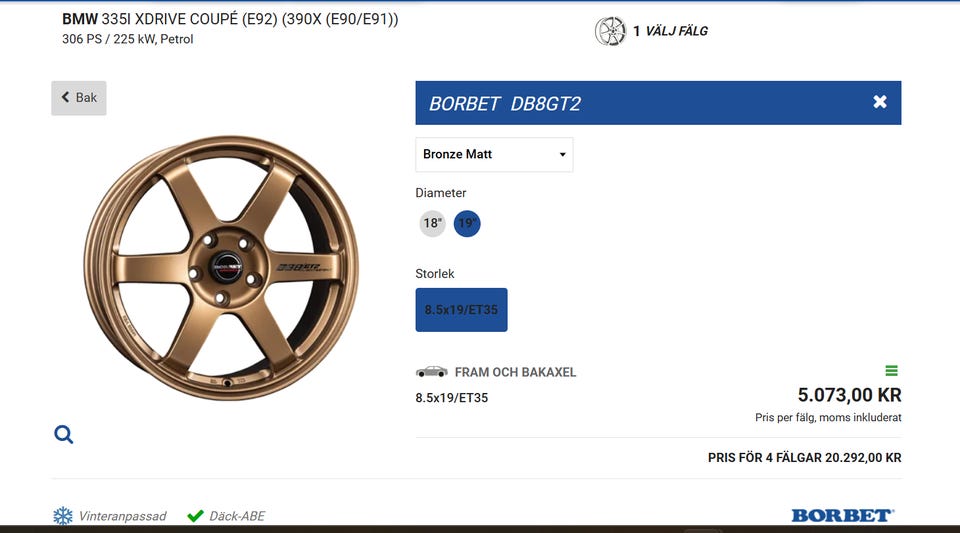Click the 'FRAM OCH BAKAXEL' label
Viewport: 960px width, 533px height.
[x=516, y=372]
